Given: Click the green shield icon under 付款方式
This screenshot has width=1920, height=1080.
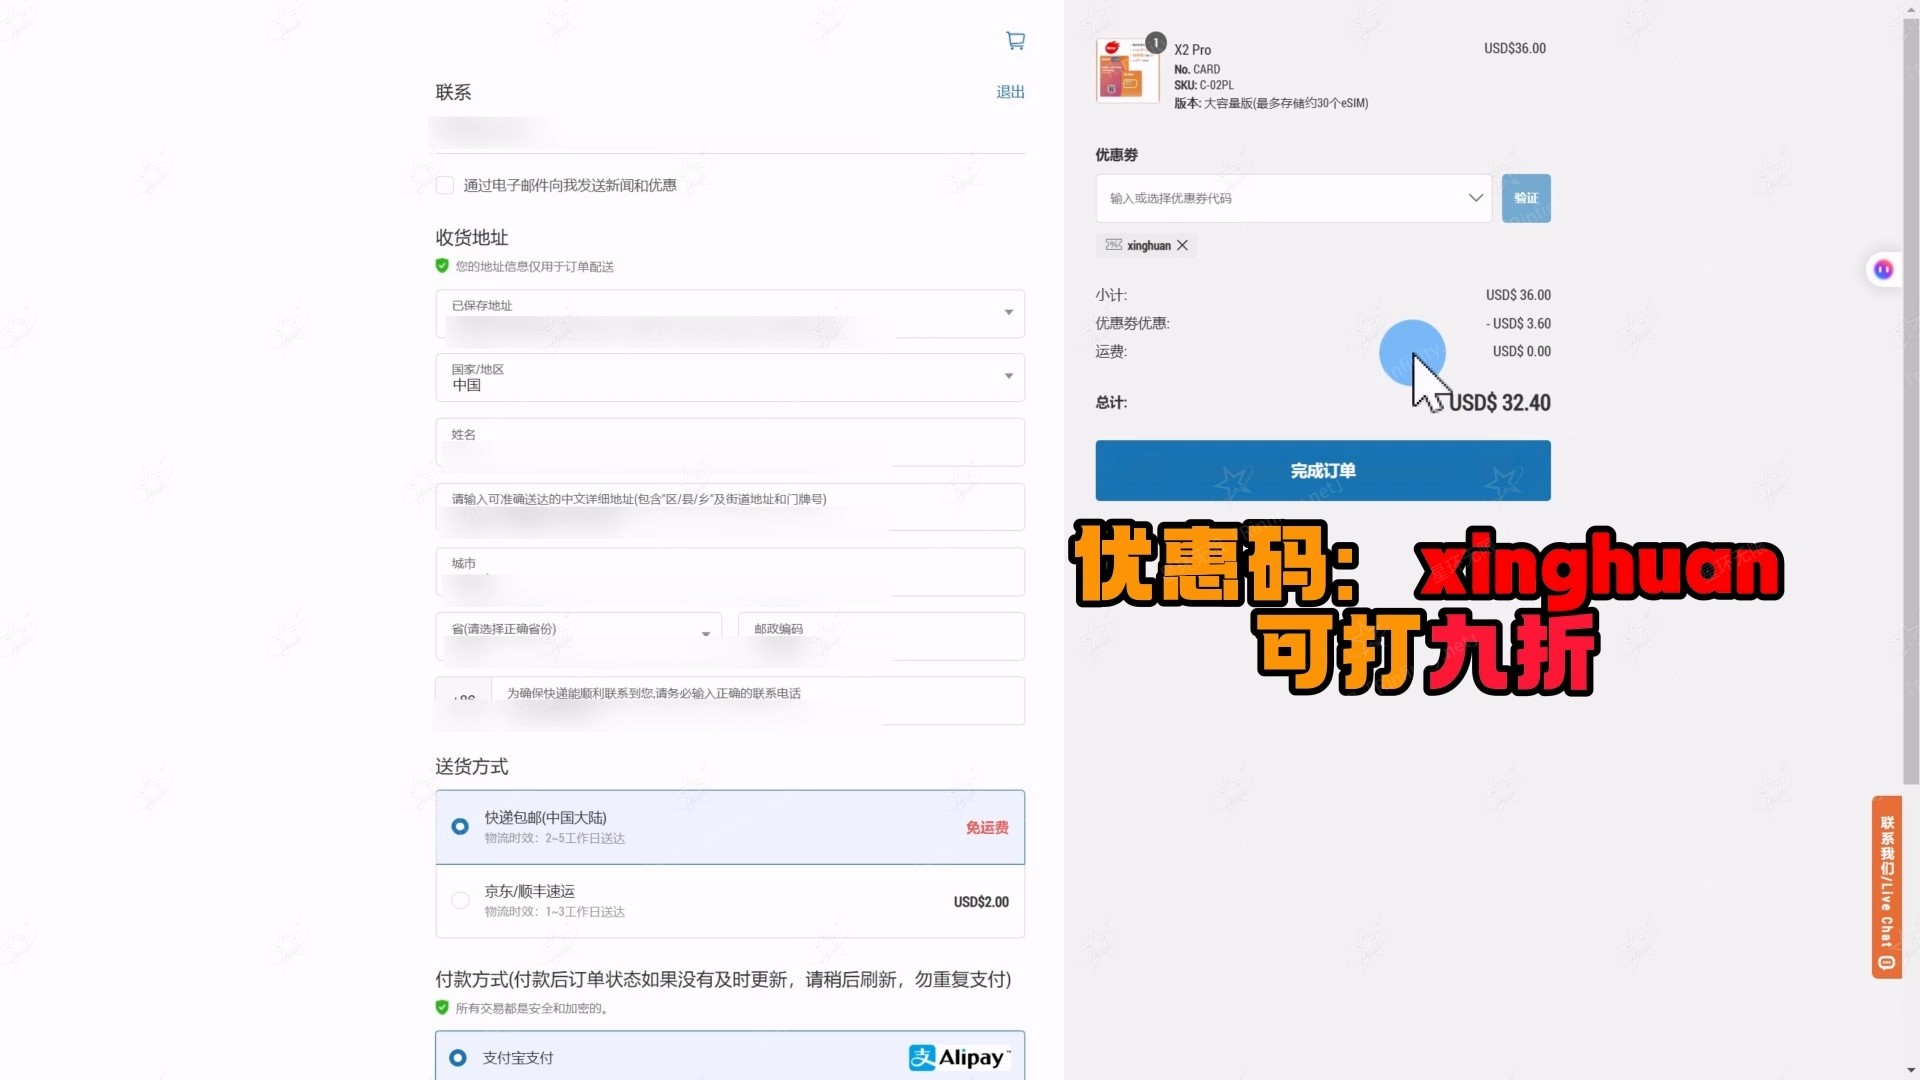Looking at the screenshot, I should (x=442, y=1007).
